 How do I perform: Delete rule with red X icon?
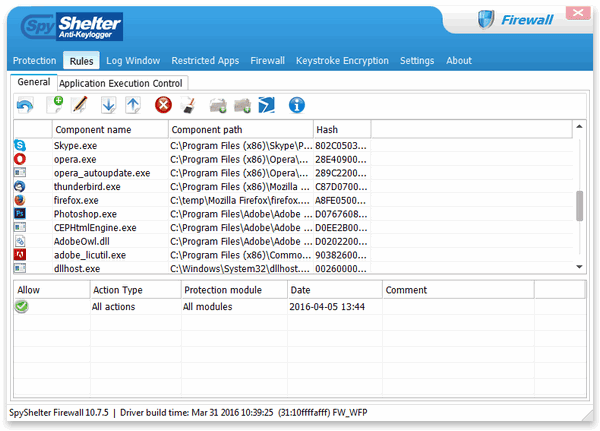[163, 105]
